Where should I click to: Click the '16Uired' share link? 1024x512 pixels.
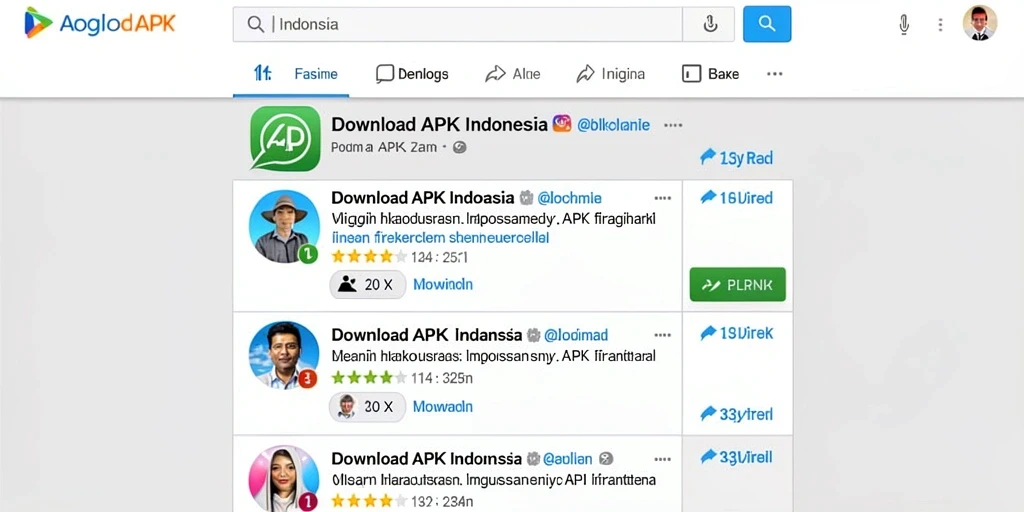click(736, 198)
